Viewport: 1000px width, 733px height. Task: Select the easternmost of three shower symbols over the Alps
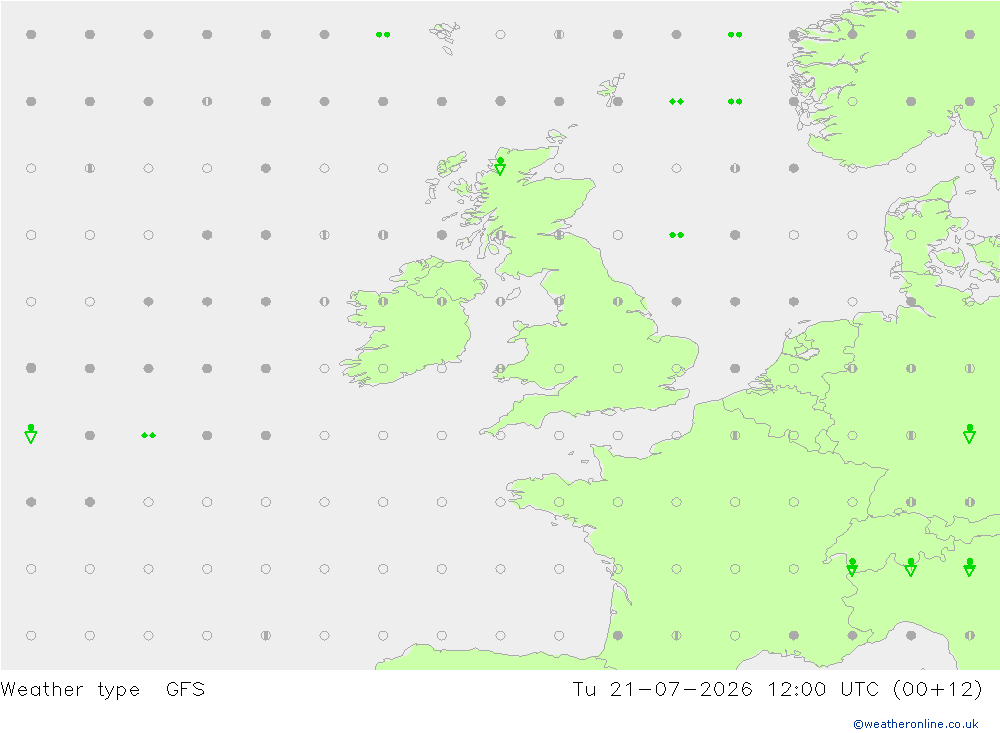coord(969,567)
